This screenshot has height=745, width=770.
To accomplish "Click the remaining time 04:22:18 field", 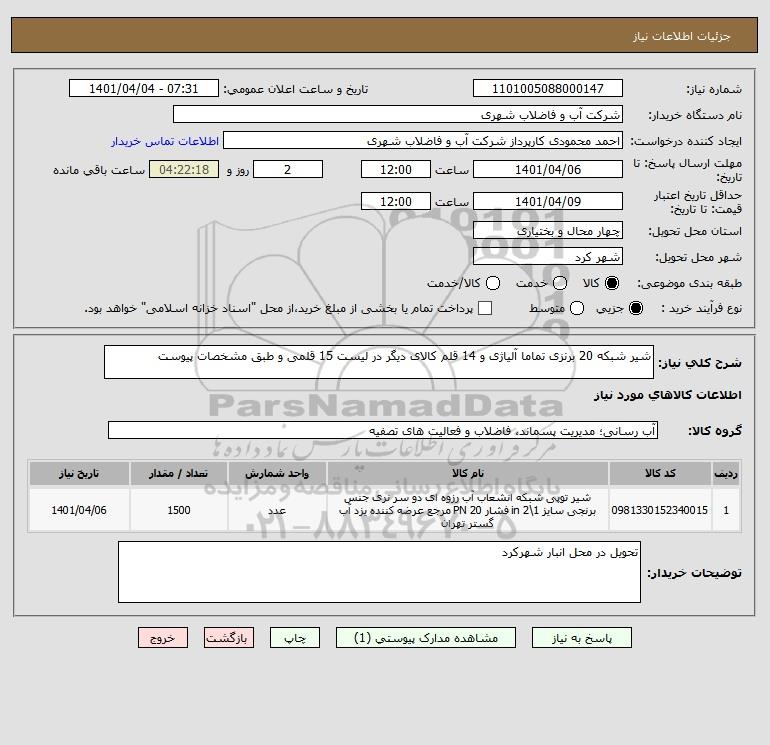I will point(184,169).
